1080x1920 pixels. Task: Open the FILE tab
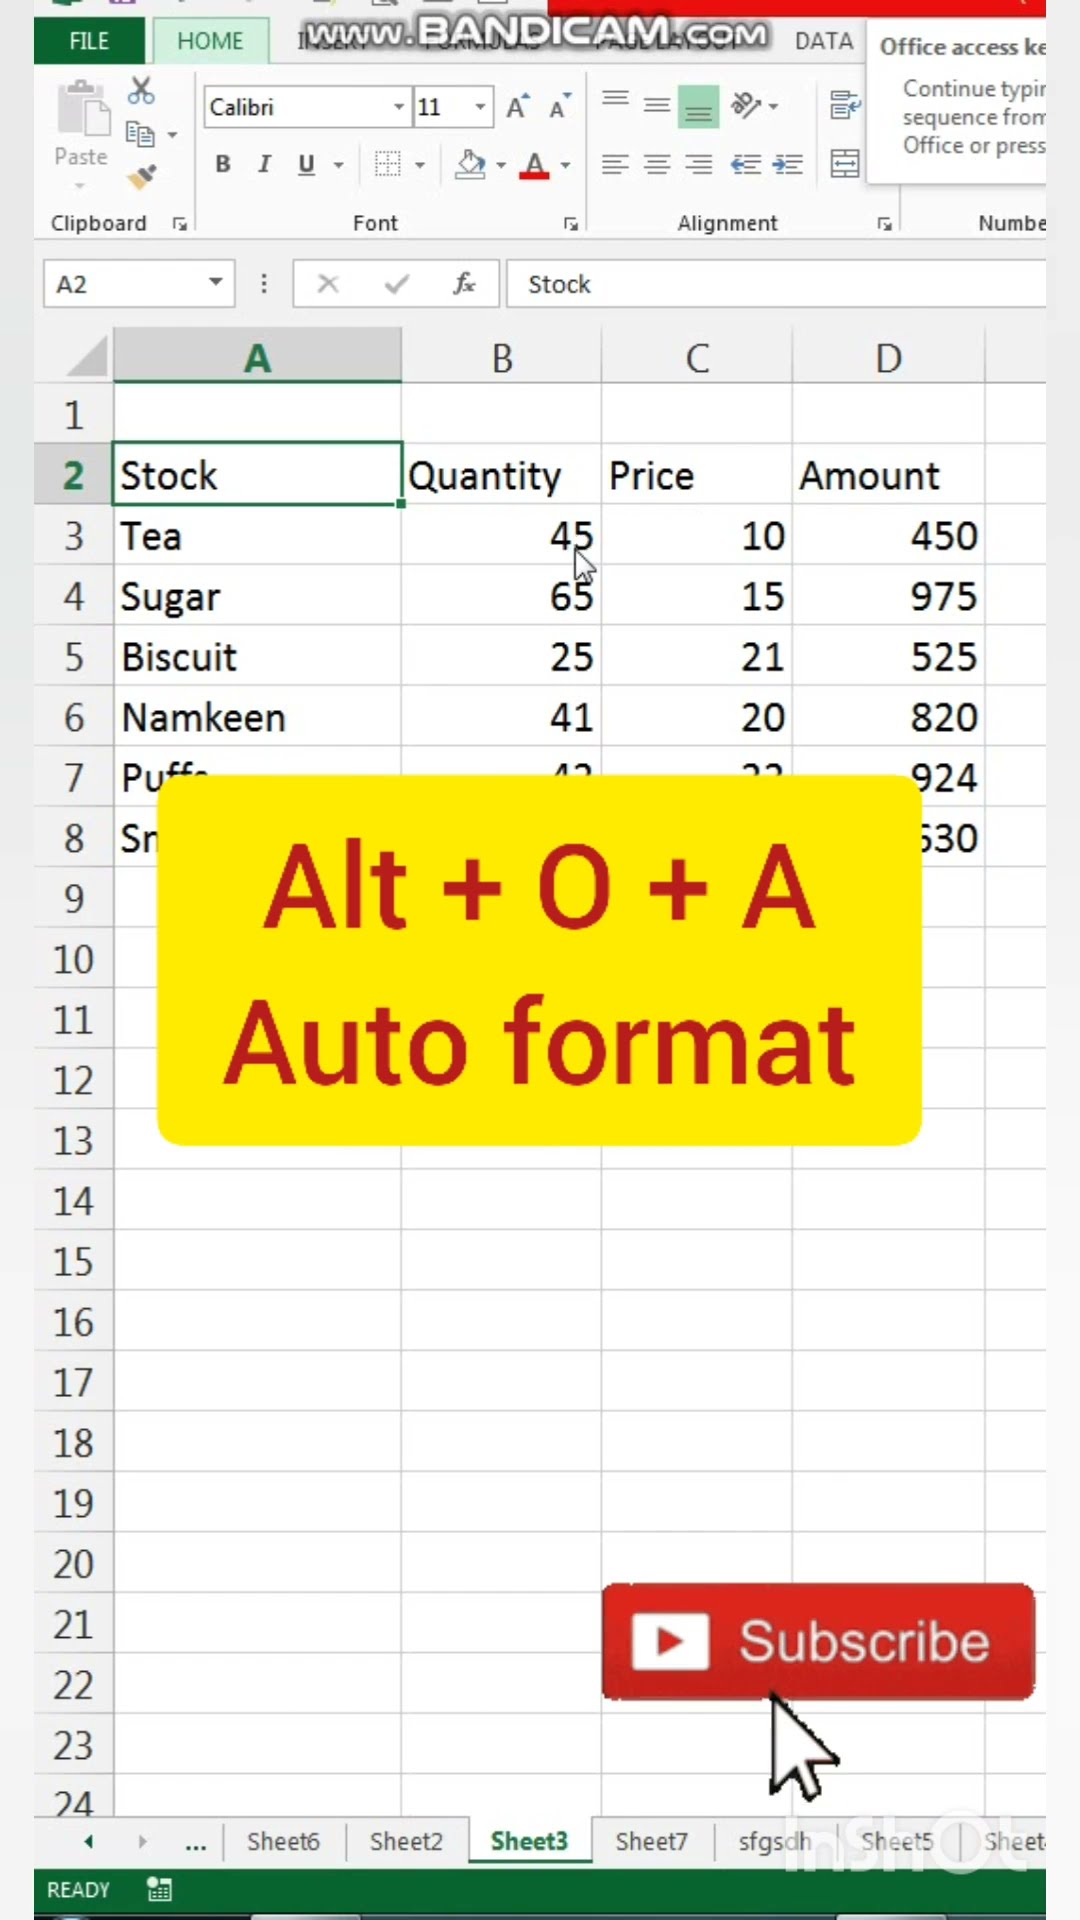89,41
